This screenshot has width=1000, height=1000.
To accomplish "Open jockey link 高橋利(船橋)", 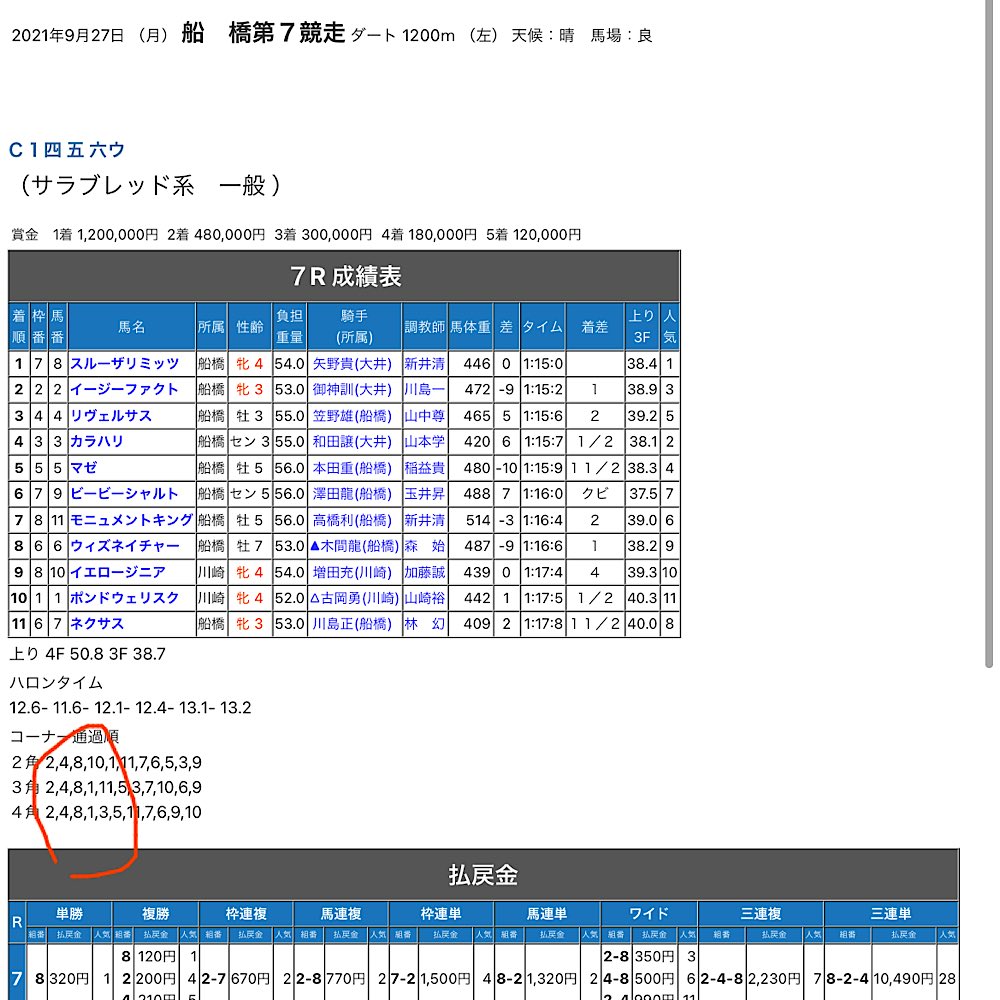I will [x=352, y=520].
